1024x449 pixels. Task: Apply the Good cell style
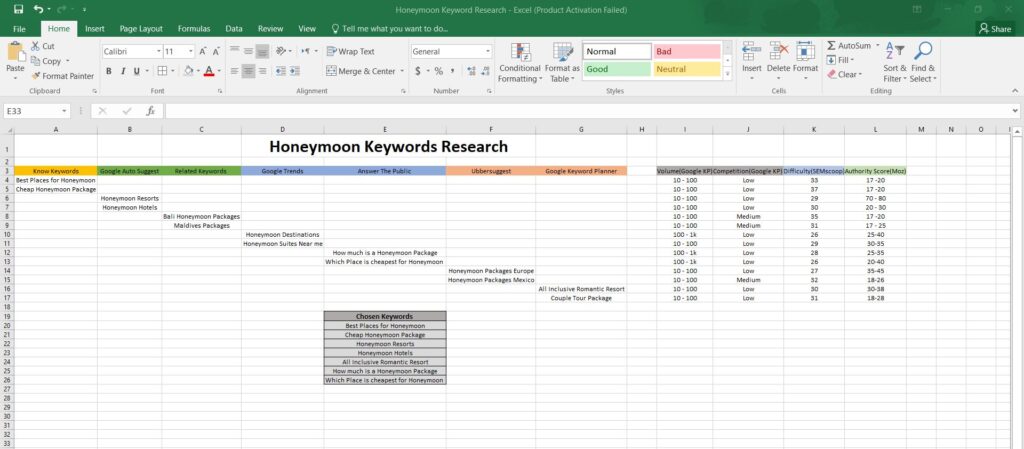click(x=617, y=69)
